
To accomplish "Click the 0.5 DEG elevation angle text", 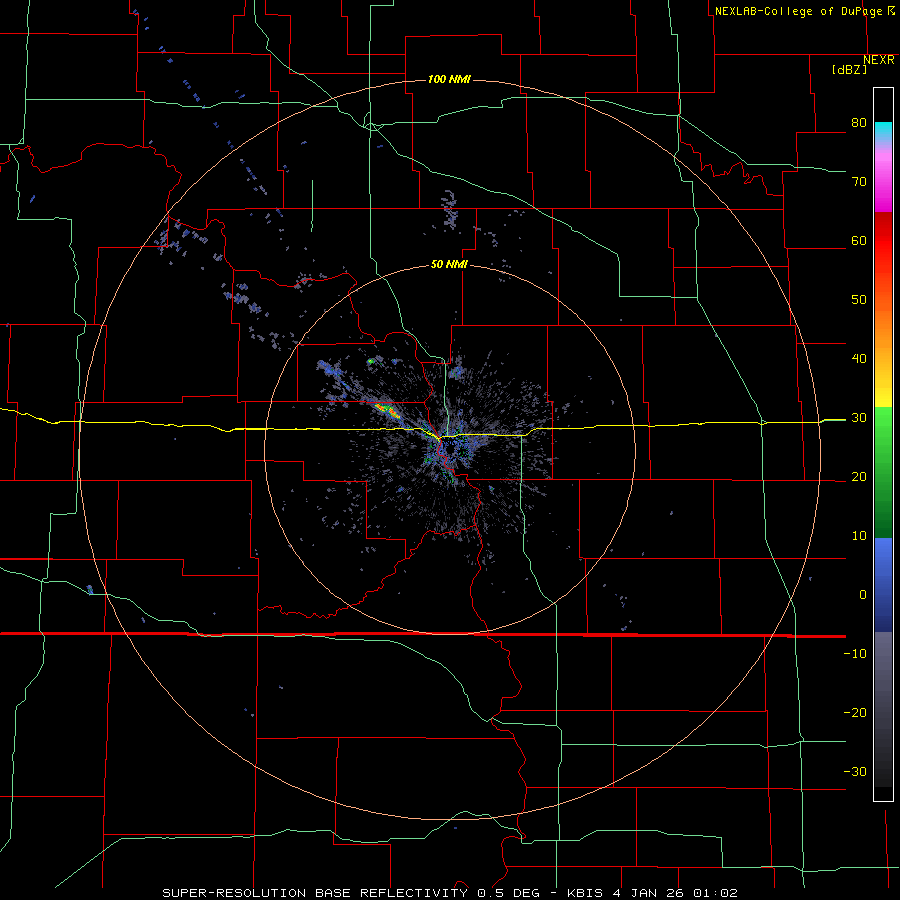I will pos(509,893).
